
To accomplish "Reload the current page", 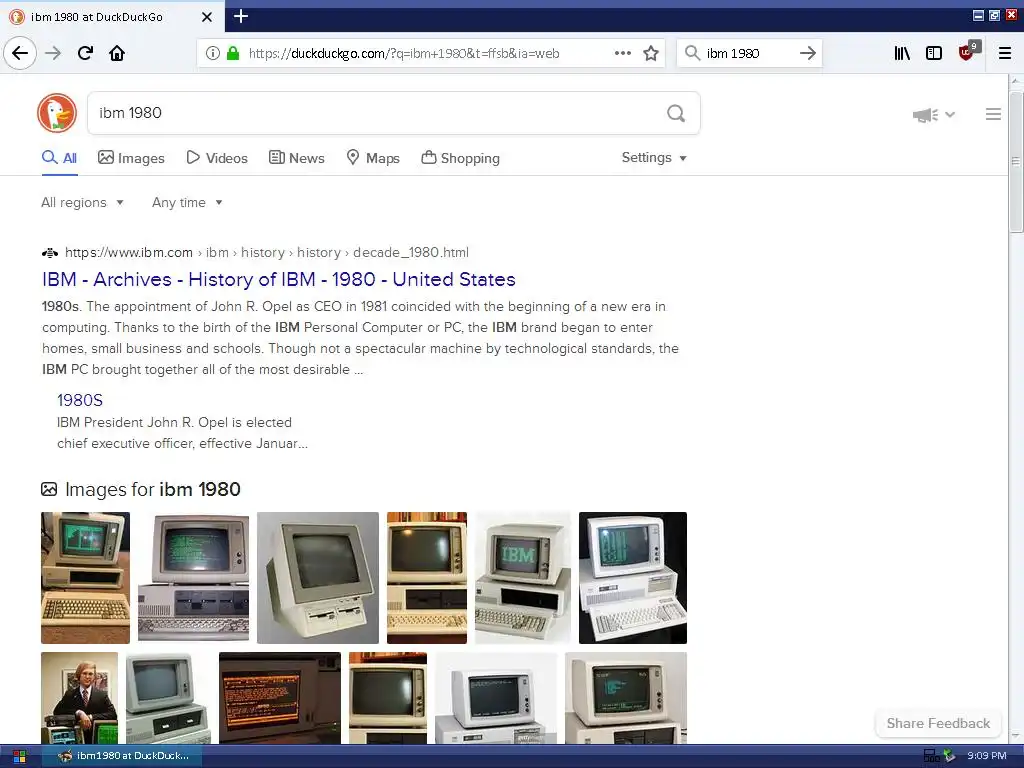I will click(x=86, y=53).
